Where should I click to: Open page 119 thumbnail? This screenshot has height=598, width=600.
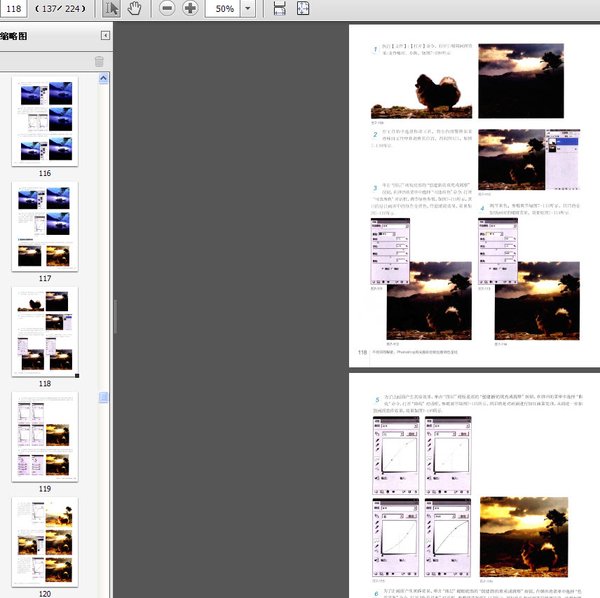pyautogui.click(x=45, y=437)
